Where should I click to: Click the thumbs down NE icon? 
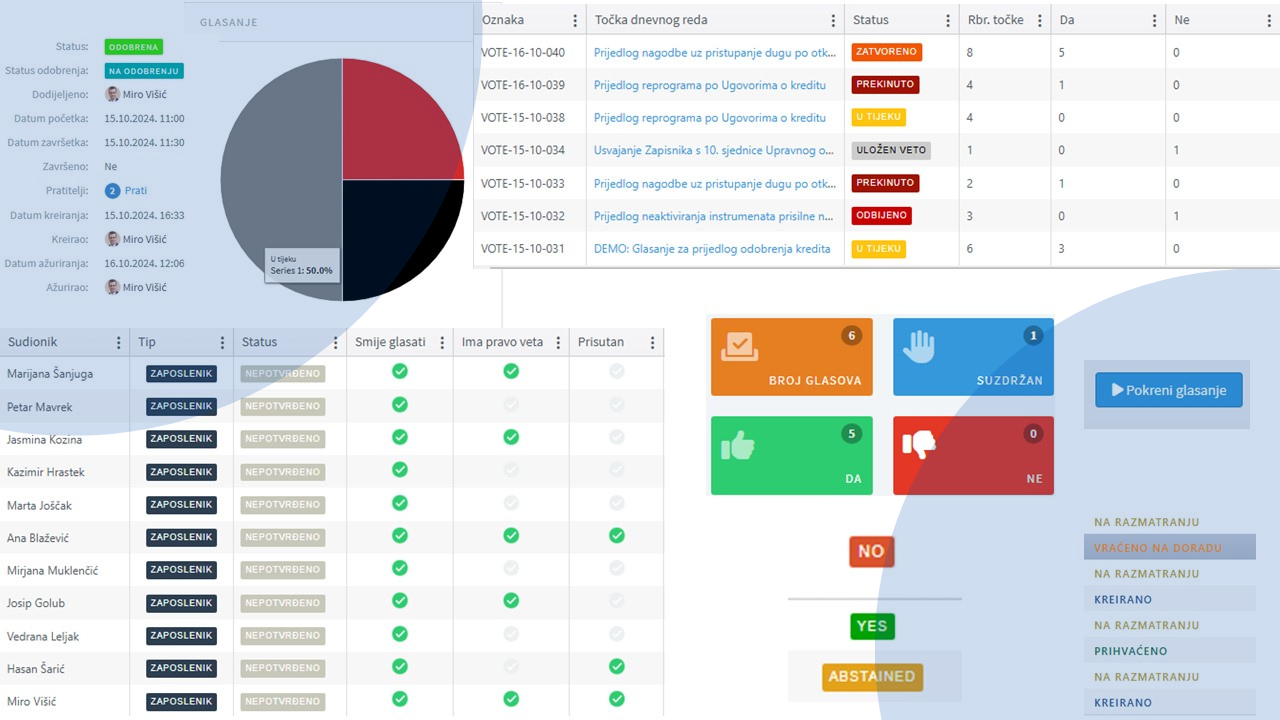coord(918,444)
